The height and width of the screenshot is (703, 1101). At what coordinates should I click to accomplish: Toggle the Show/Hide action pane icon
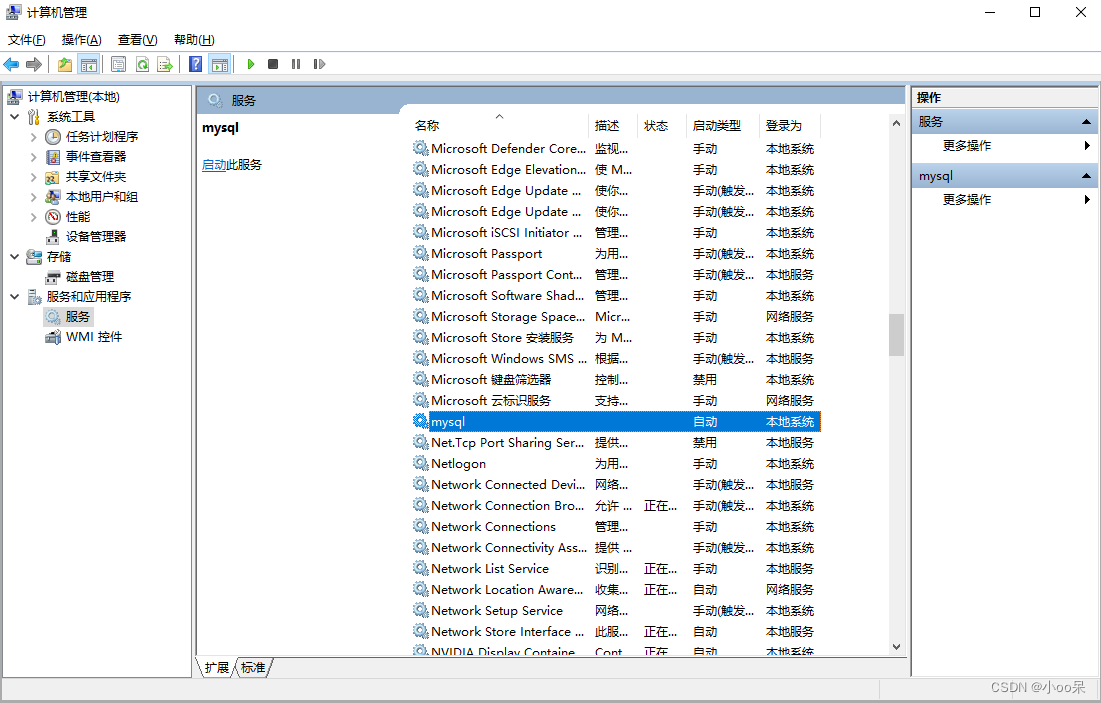[220, 65]
